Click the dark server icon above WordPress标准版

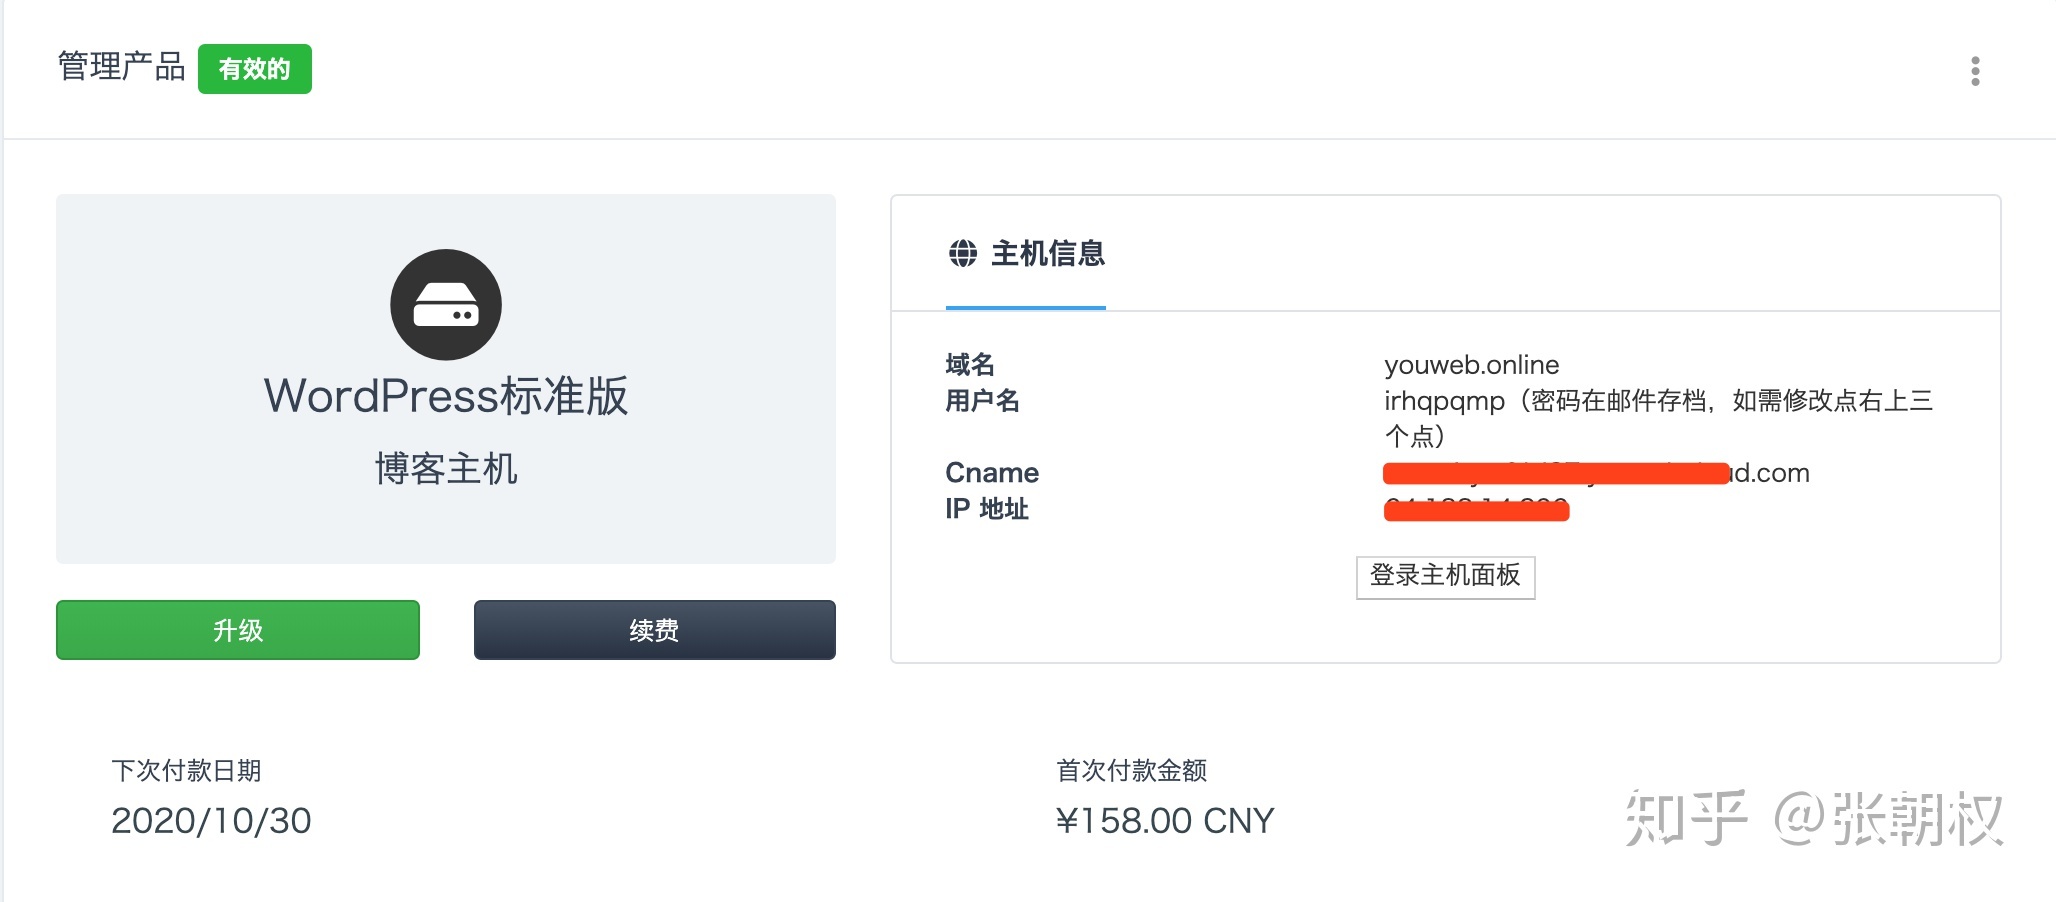point(447,304)
